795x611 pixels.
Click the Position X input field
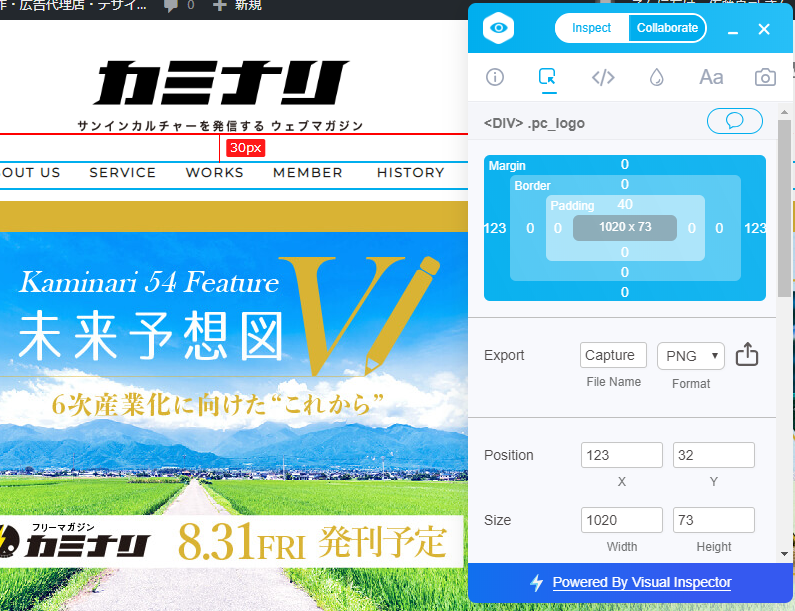(x=621, y=456)
